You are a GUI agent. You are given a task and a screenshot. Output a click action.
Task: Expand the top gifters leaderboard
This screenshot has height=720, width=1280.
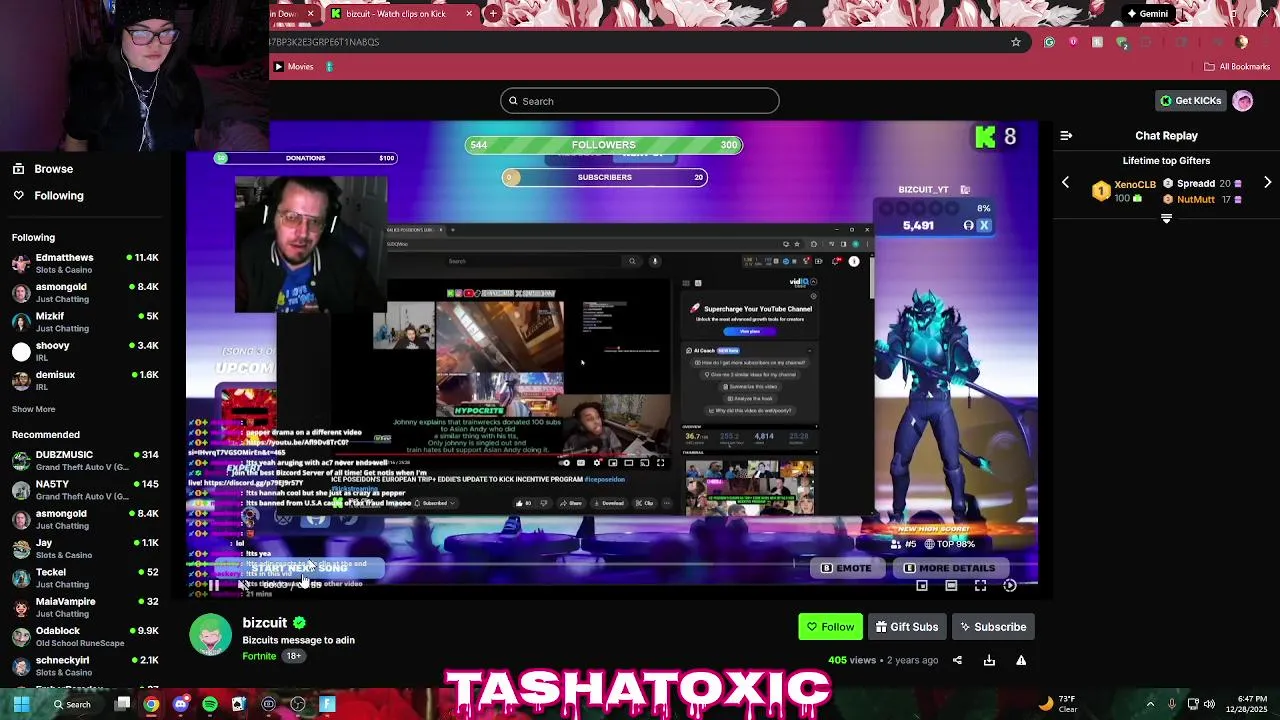1166,218
